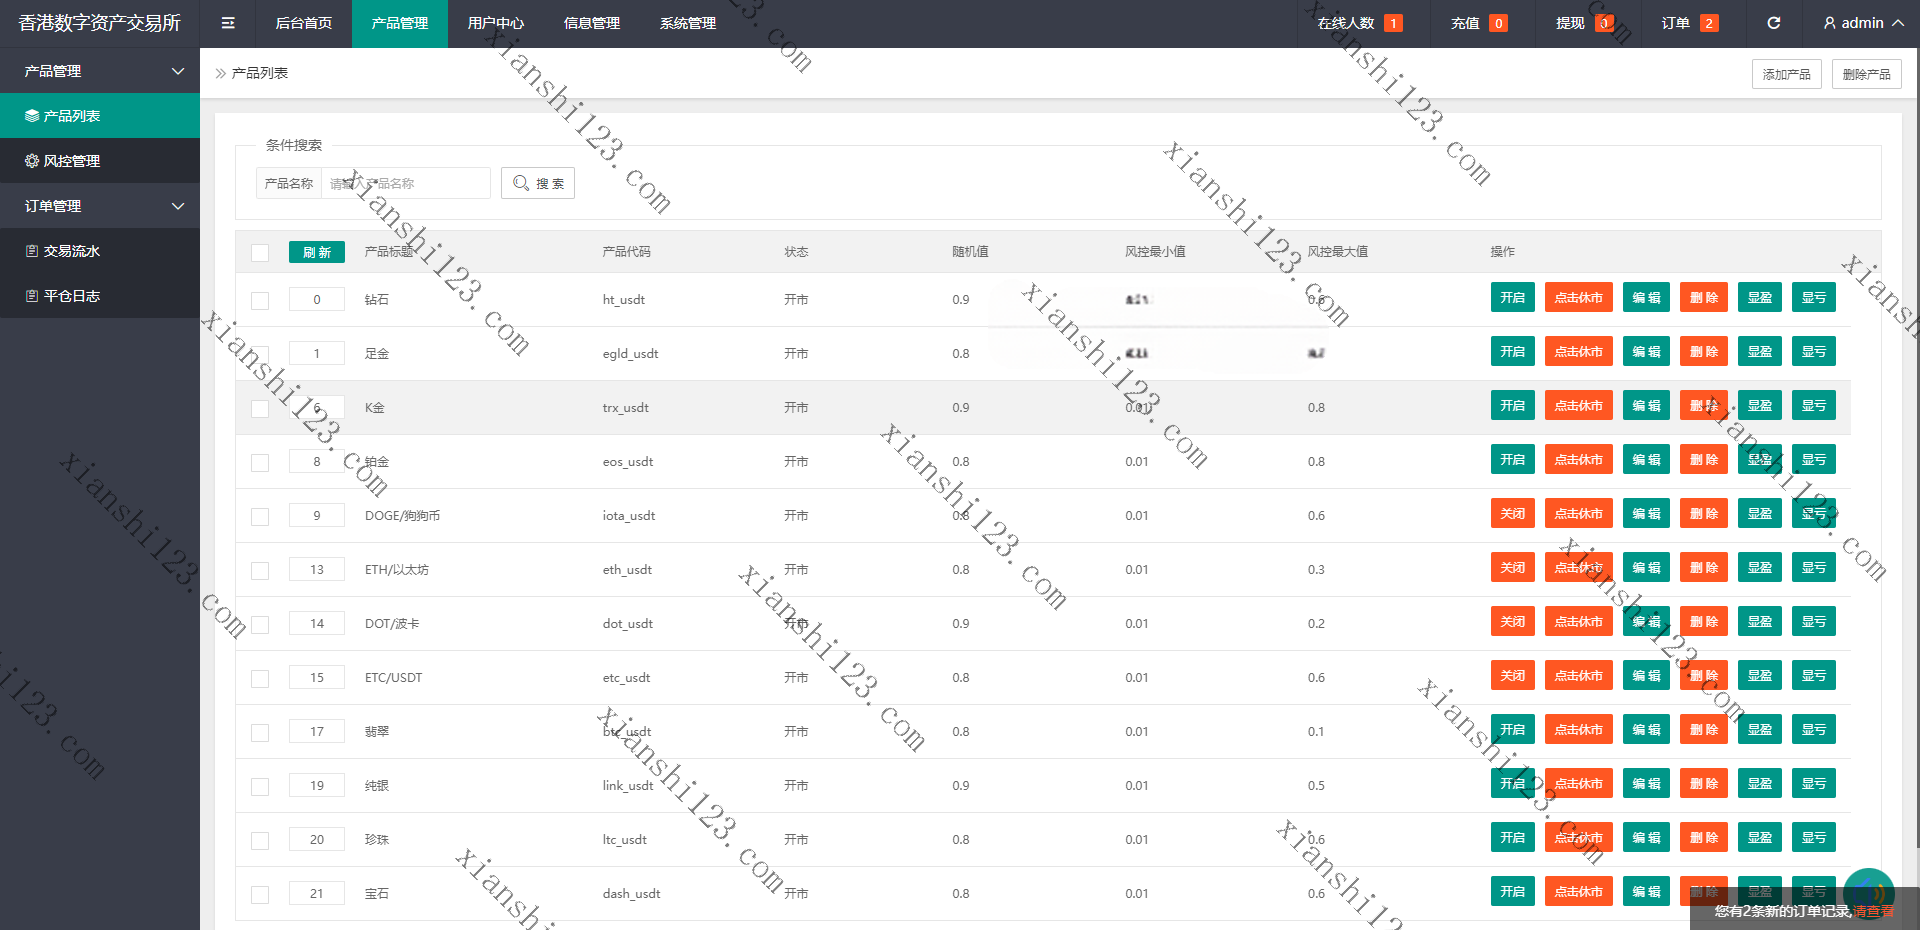Open 产品列表 in the sidebar
Image resolution: width=1920 pixels, height=930 pixels.
pyautogui.click(x=100, y=116)
